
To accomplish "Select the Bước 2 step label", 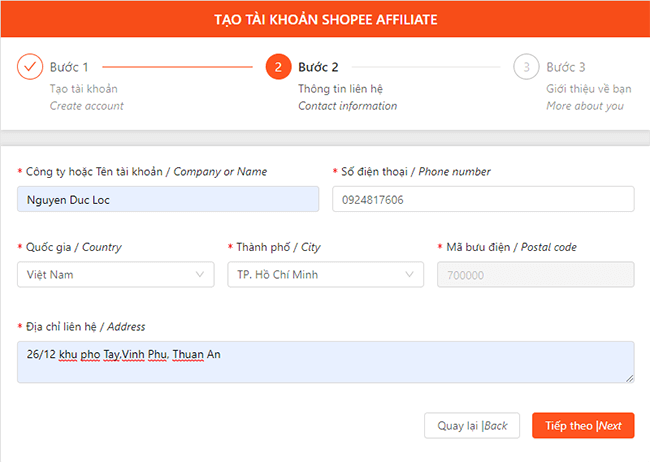I will (x=318, y=67).
